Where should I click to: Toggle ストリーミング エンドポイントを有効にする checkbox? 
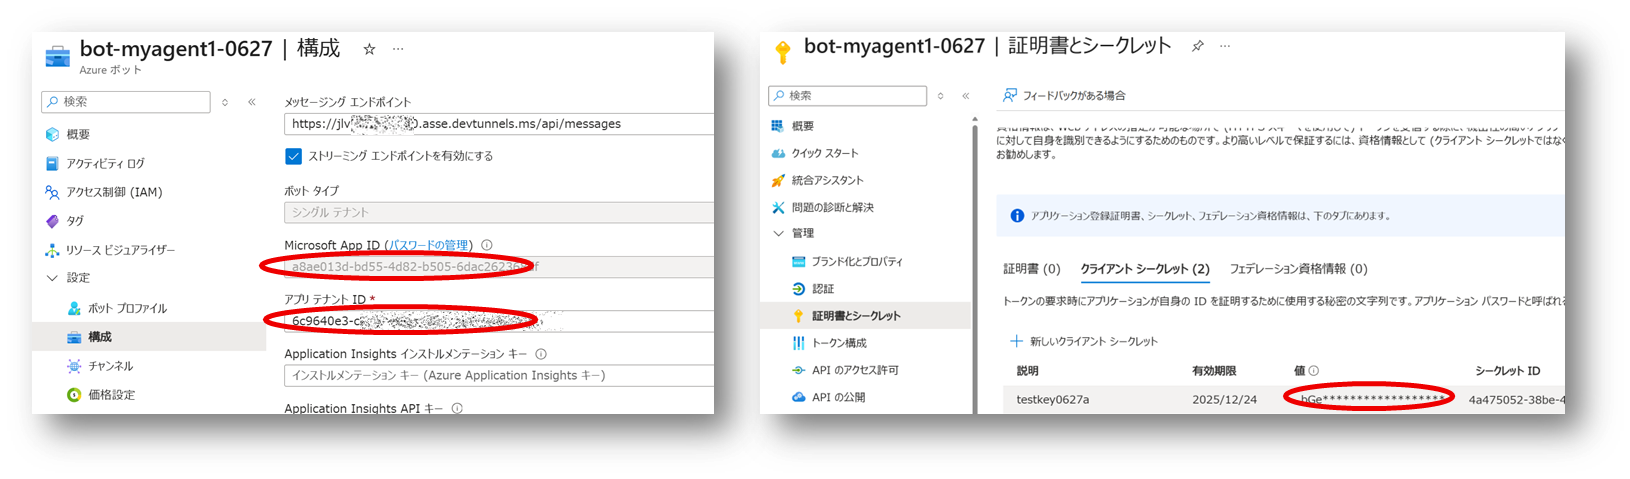point(293,156)
